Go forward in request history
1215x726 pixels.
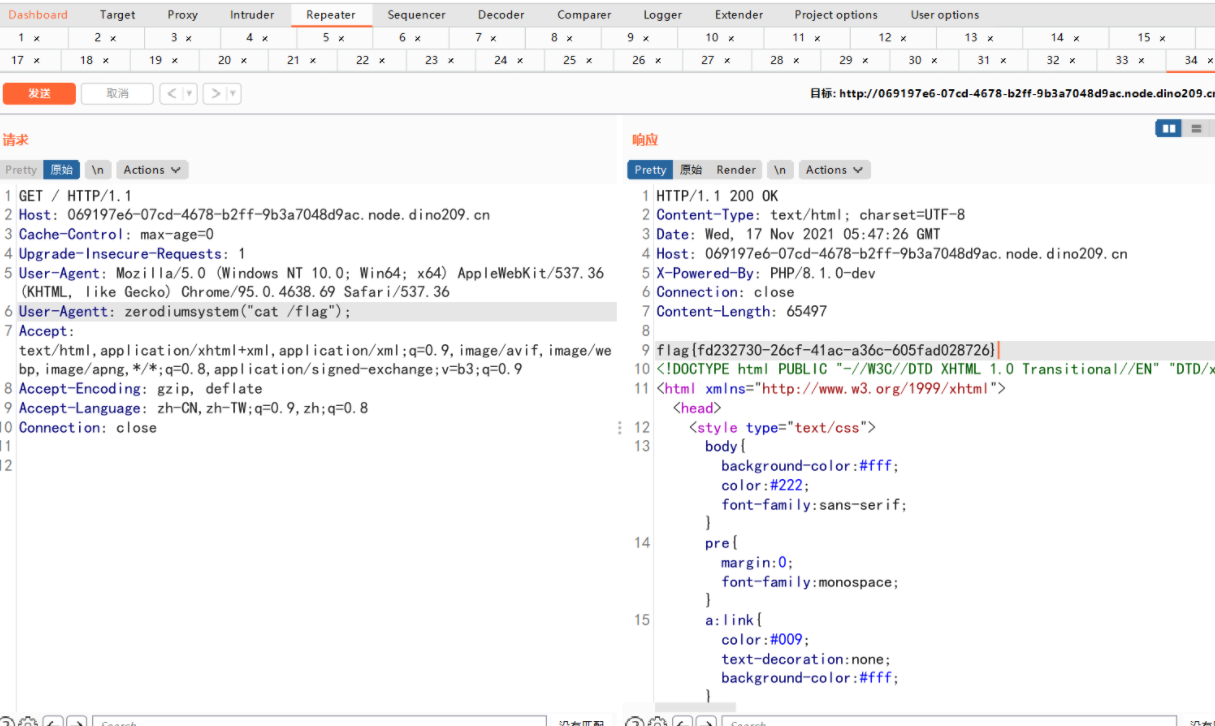(215, 94)
